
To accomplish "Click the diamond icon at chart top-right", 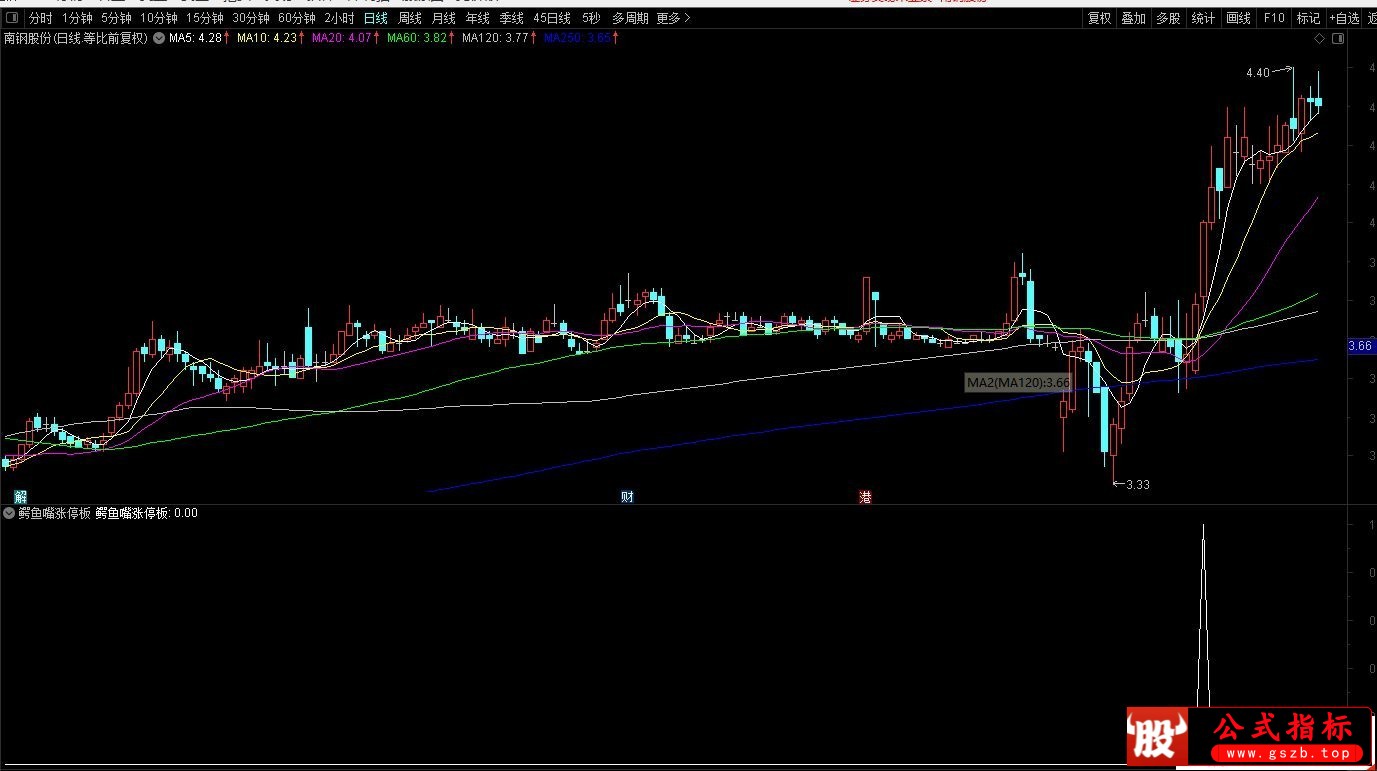I will 1319,39.
